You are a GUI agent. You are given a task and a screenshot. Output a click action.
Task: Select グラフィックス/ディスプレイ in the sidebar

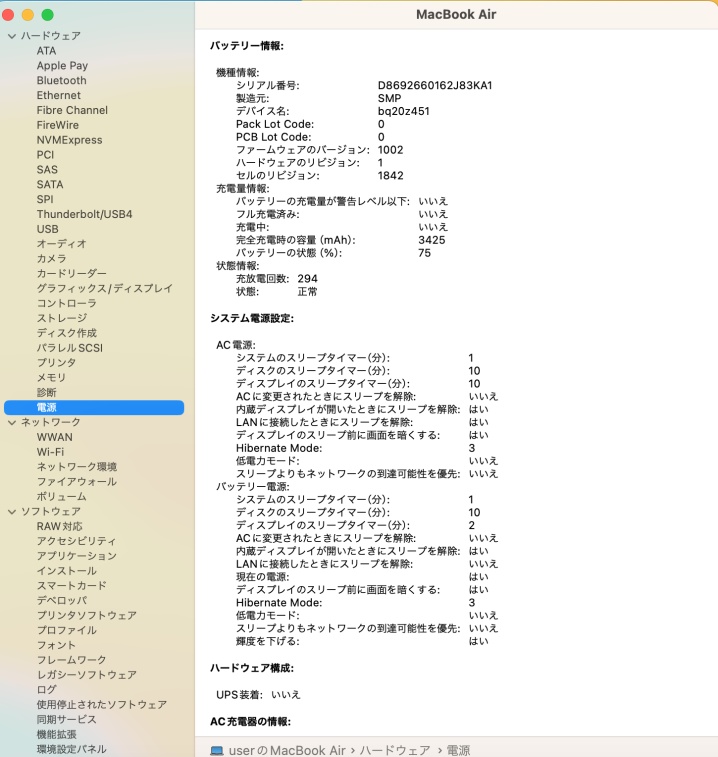pos(104,289)
